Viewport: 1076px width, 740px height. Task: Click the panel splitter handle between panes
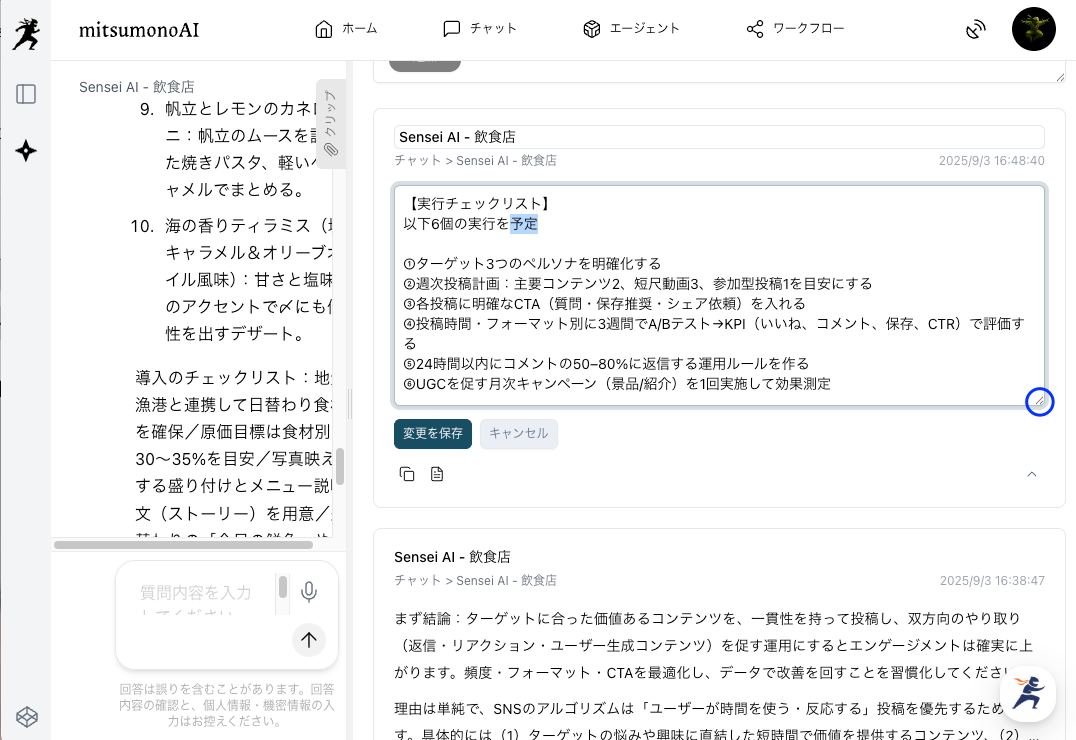350,404
